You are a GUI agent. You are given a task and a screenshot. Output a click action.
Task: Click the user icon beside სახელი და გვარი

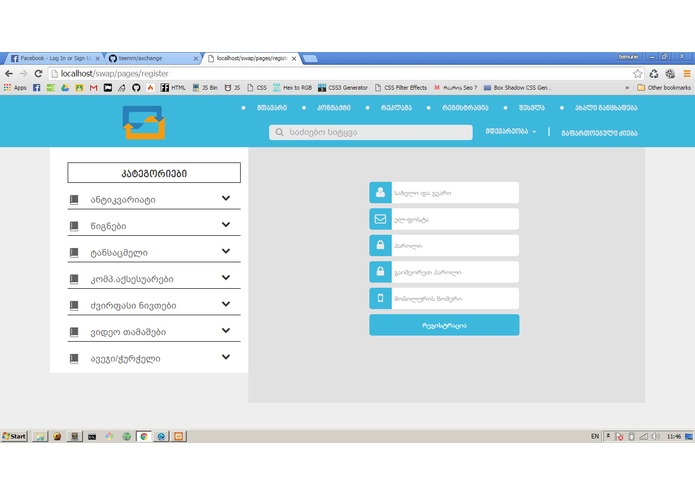point(380,192)
